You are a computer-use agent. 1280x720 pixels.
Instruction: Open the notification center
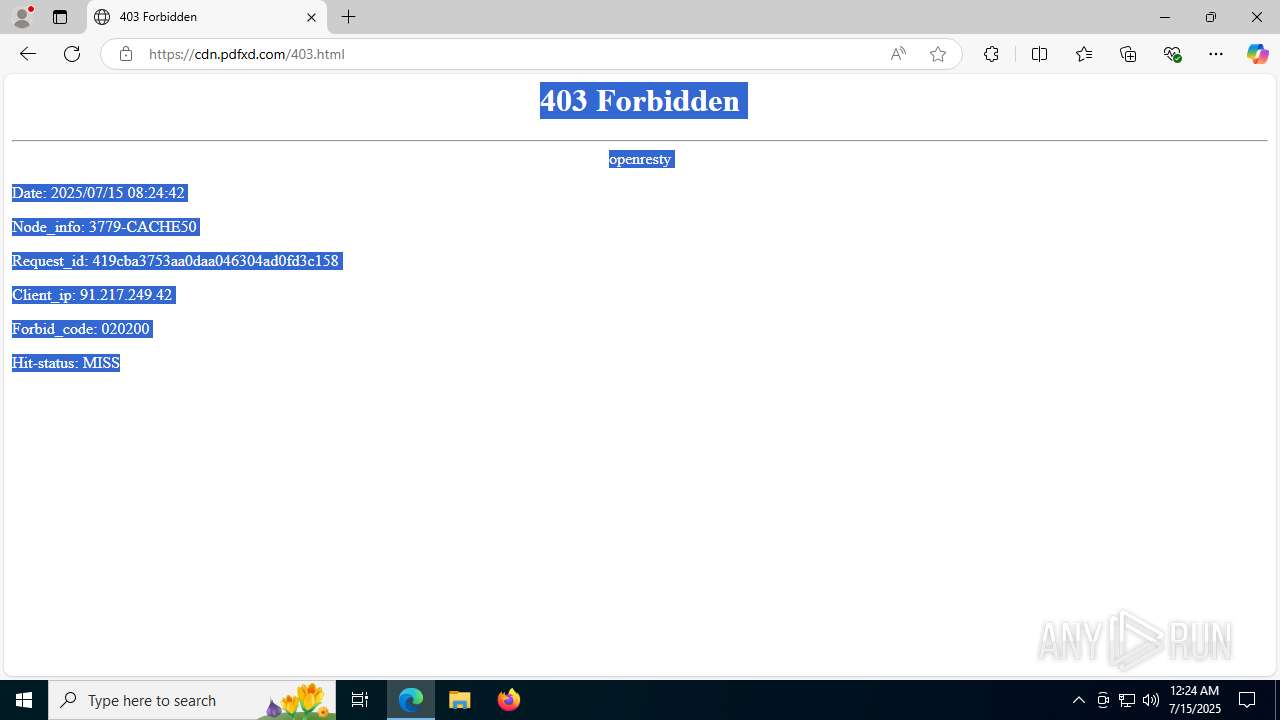(x=1247, y=700)
